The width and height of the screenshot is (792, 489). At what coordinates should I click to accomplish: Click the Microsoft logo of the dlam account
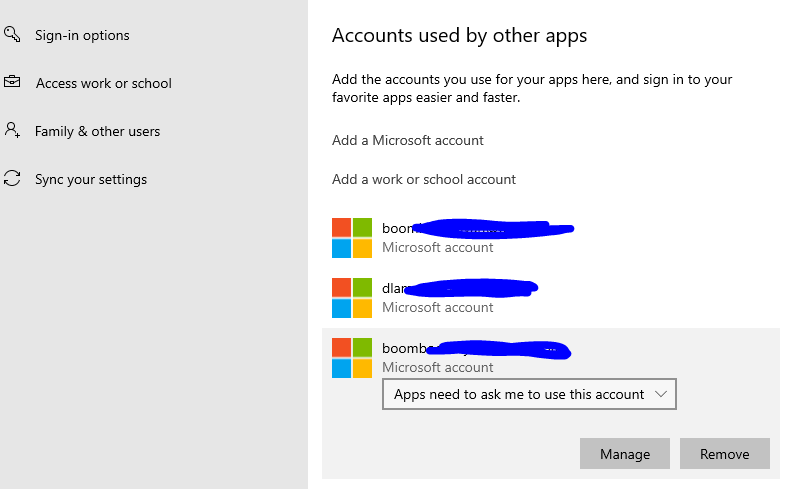click(352, 298)
